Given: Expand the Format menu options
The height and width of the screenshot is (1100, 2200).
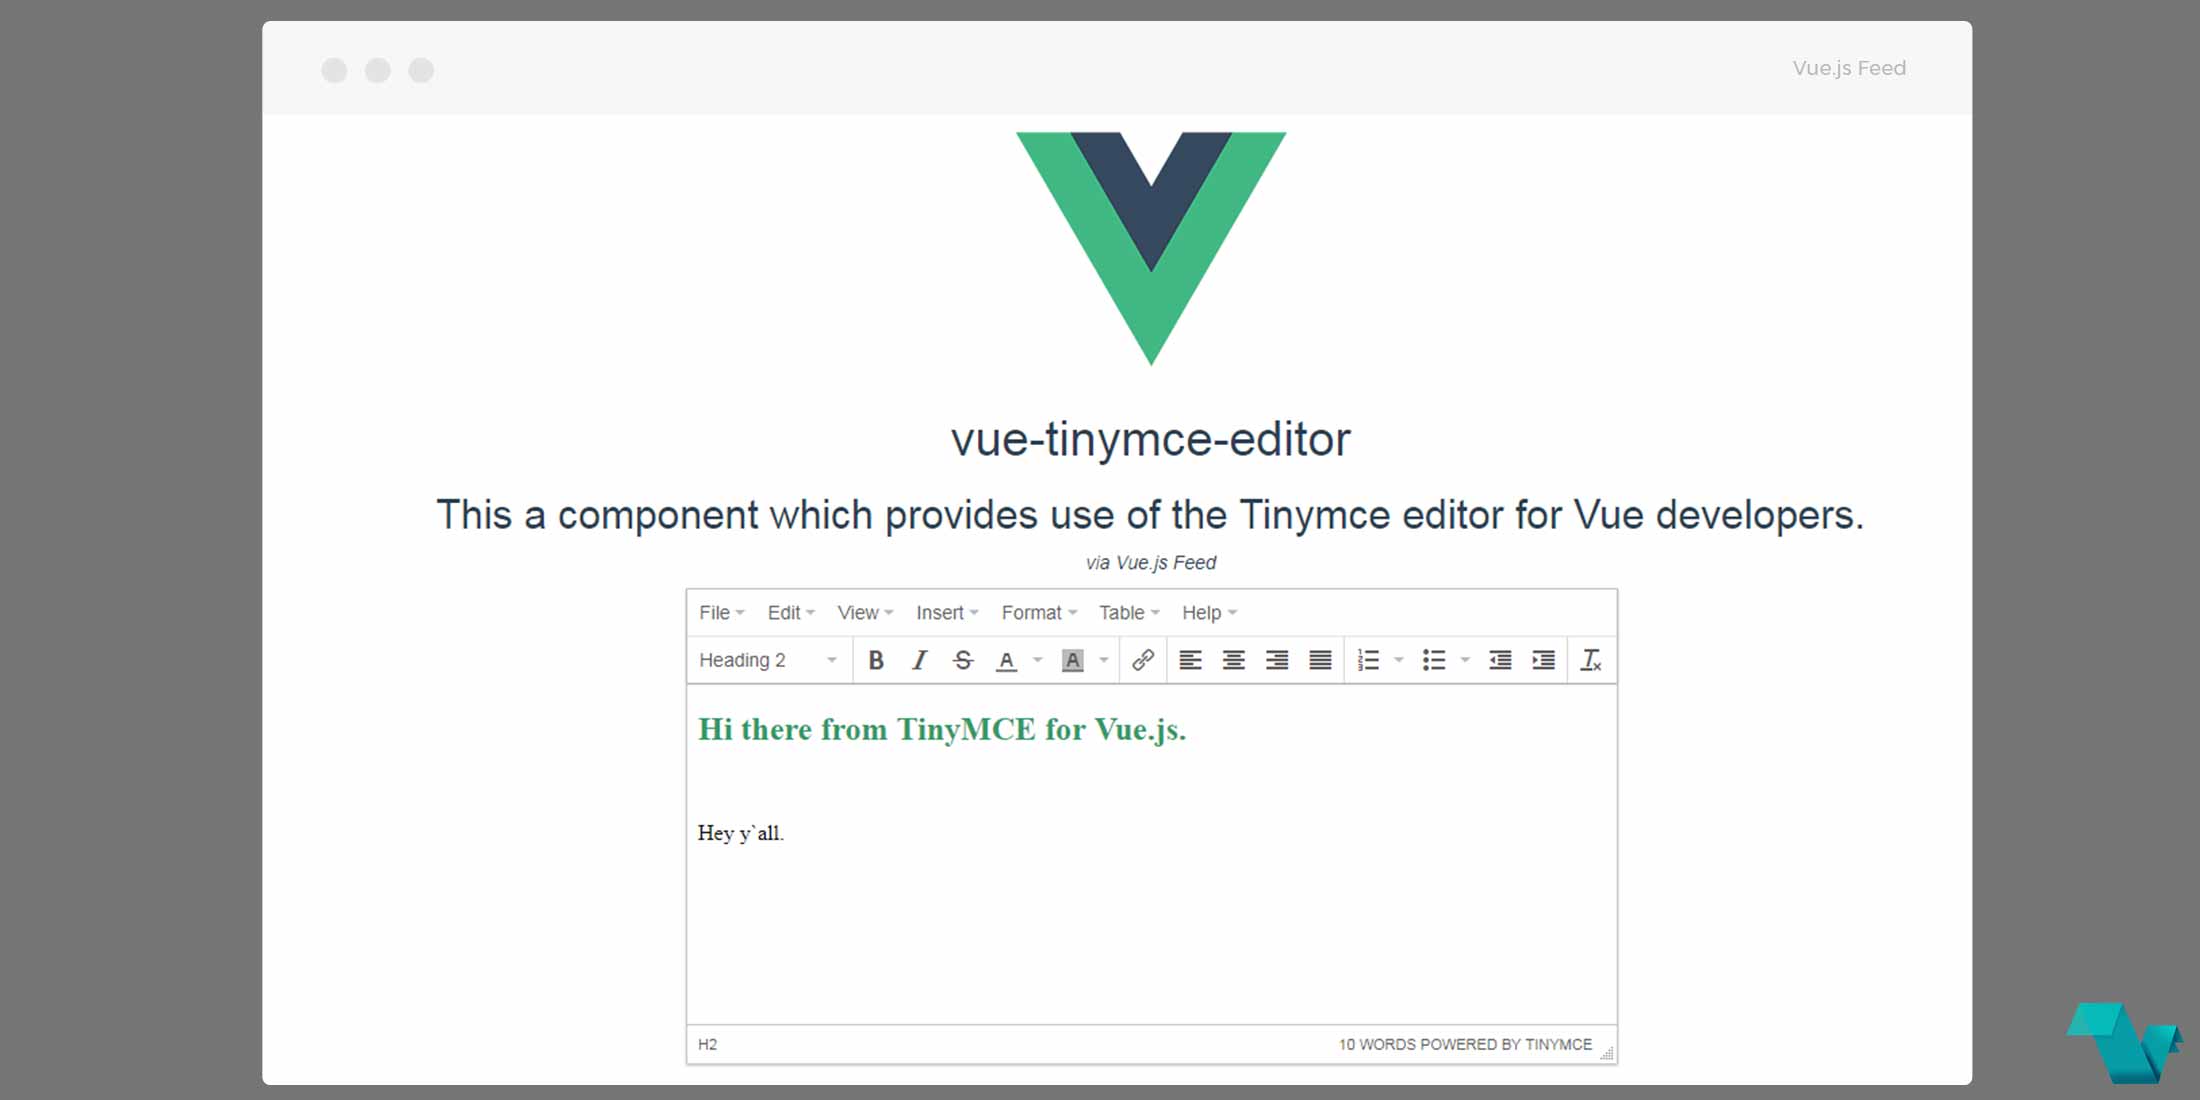Looking at the screenshot, I should click(x=1035, y=612).
